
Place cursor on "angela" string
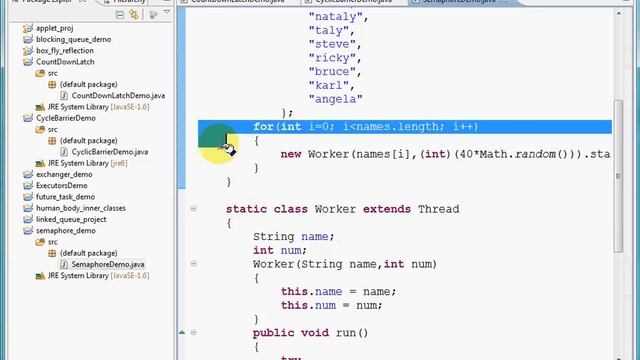(x=335, y=99)
